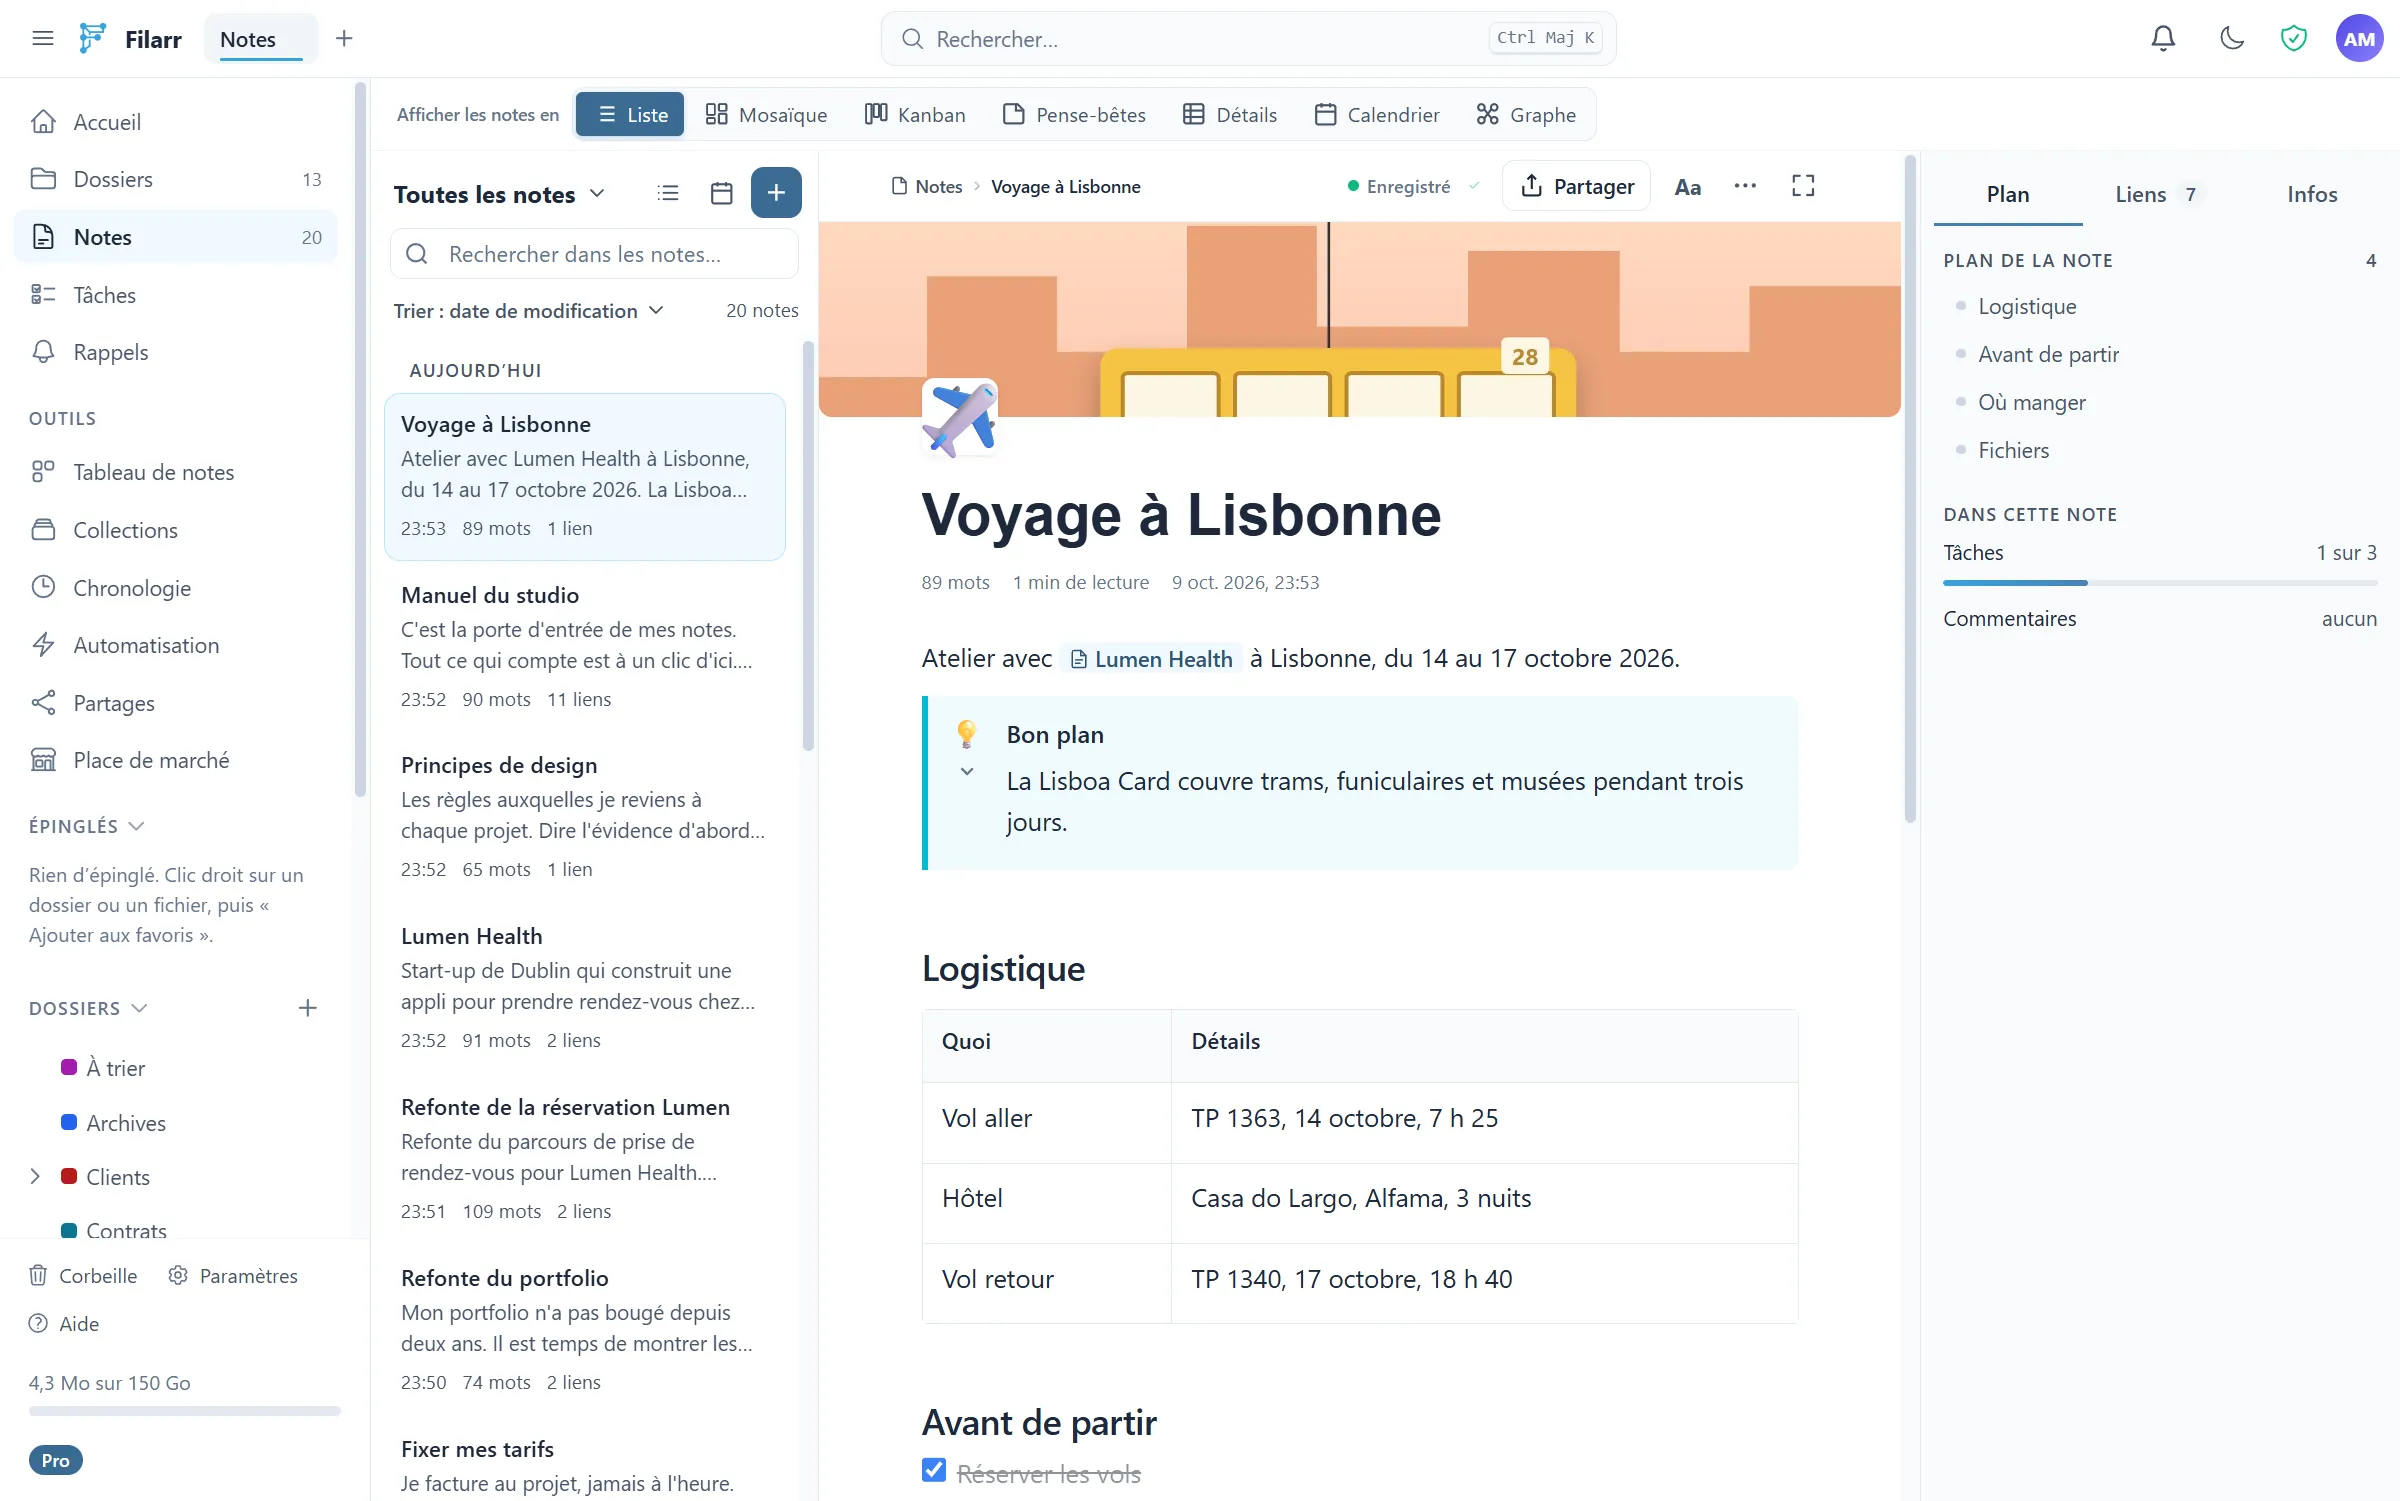Open notifications bell icon
2400x1501 pixels.
(x=2163, y=38)
